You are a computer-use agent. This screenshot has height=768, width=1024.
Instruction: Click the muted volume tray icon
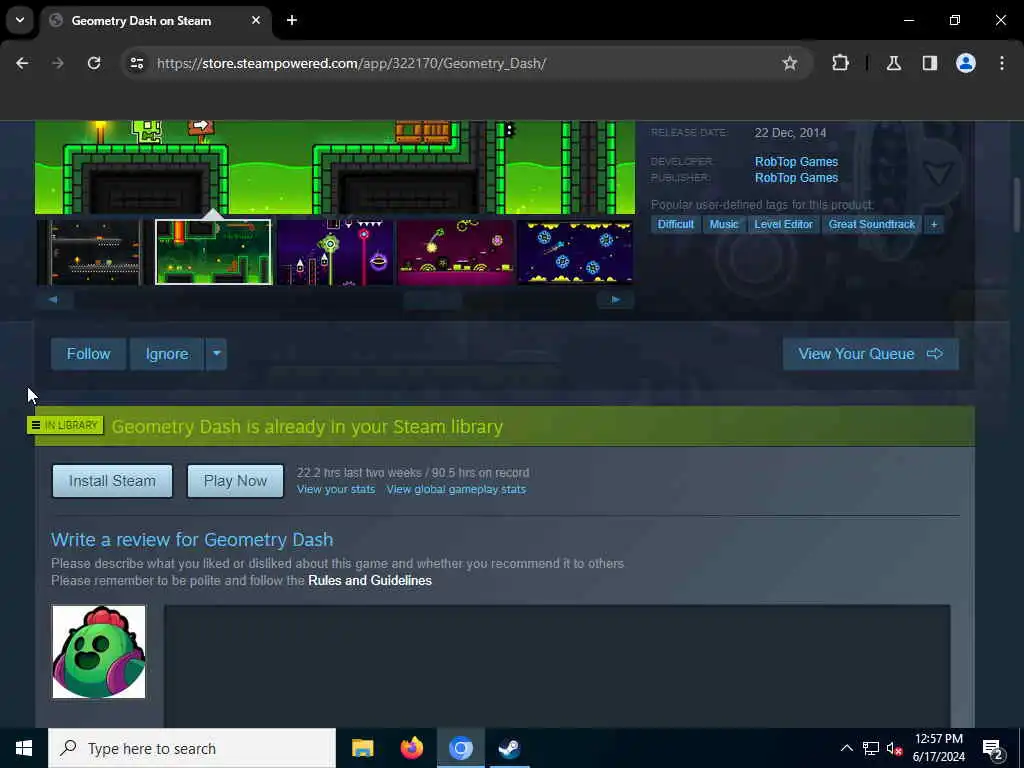point(894,748)
